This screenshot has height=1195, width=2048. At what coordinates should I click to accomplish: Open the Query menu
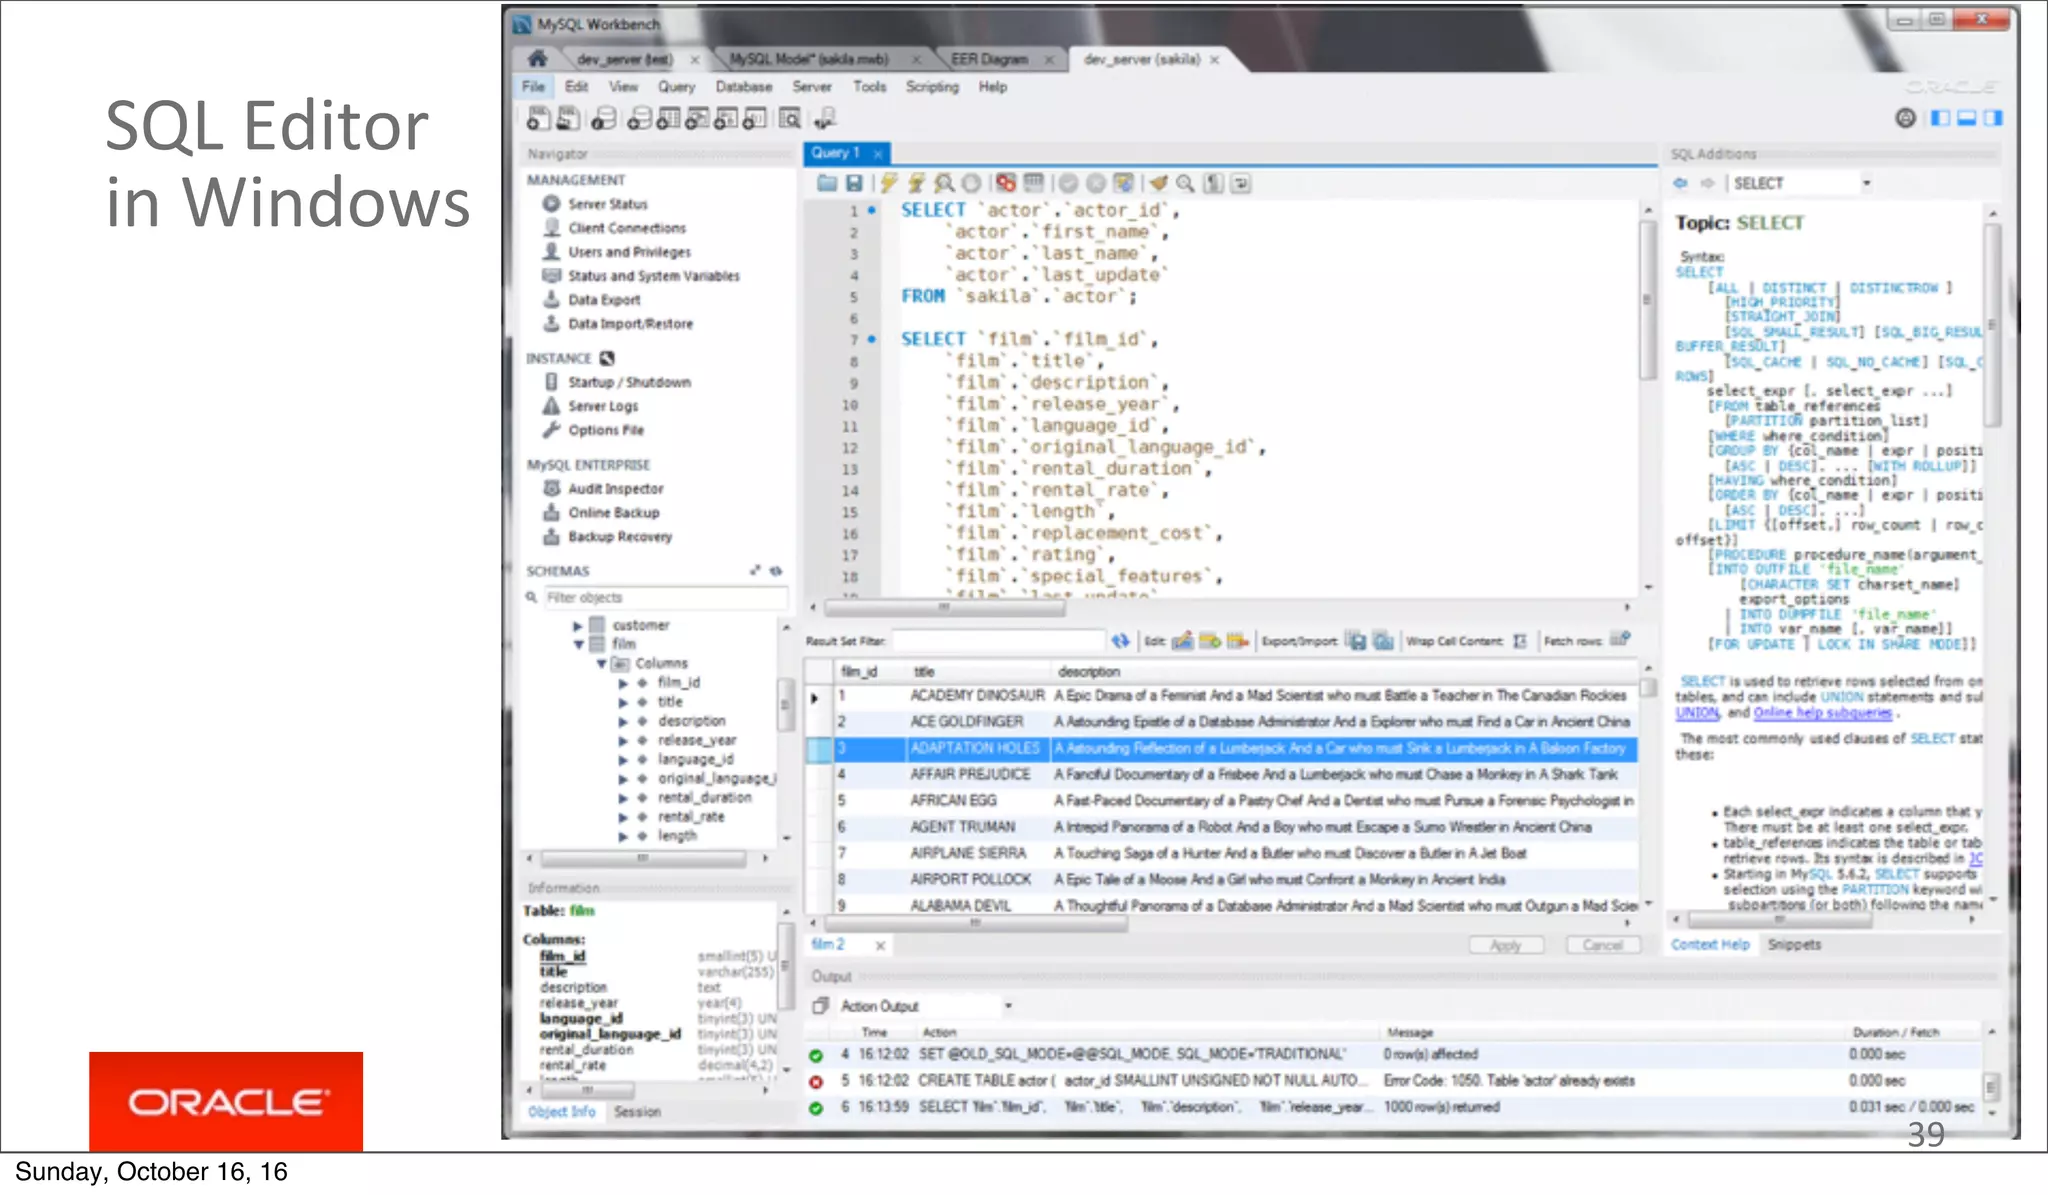[676, 87]
